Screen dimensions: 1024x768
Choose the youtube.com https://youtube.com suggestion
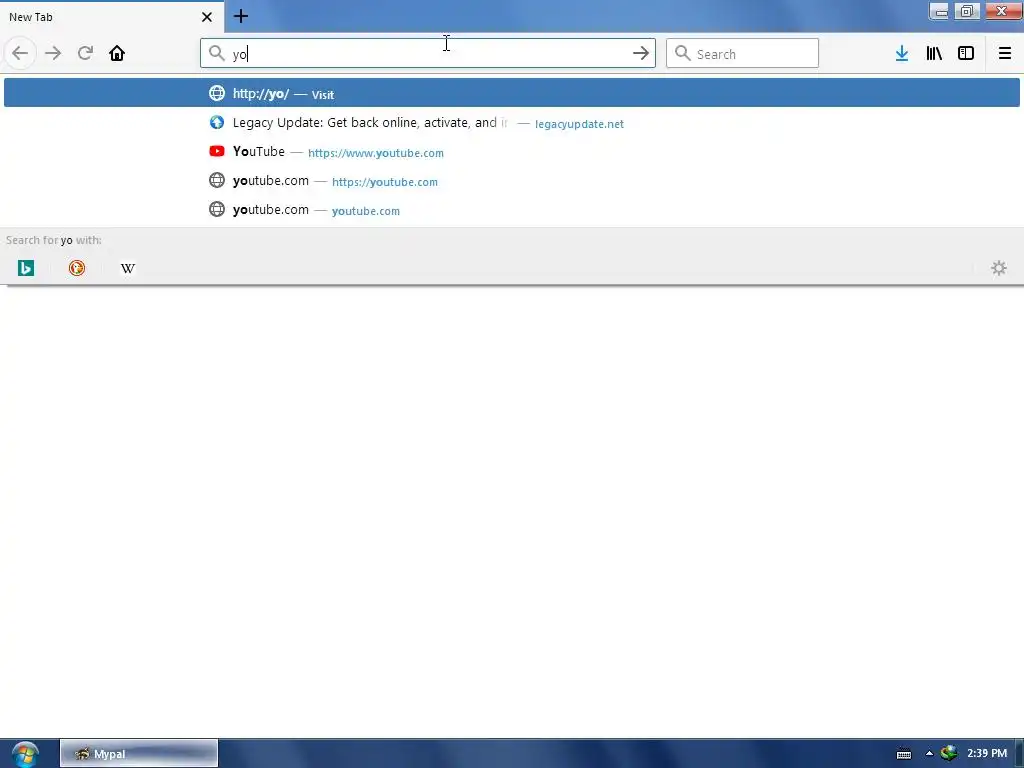(512, 180)
